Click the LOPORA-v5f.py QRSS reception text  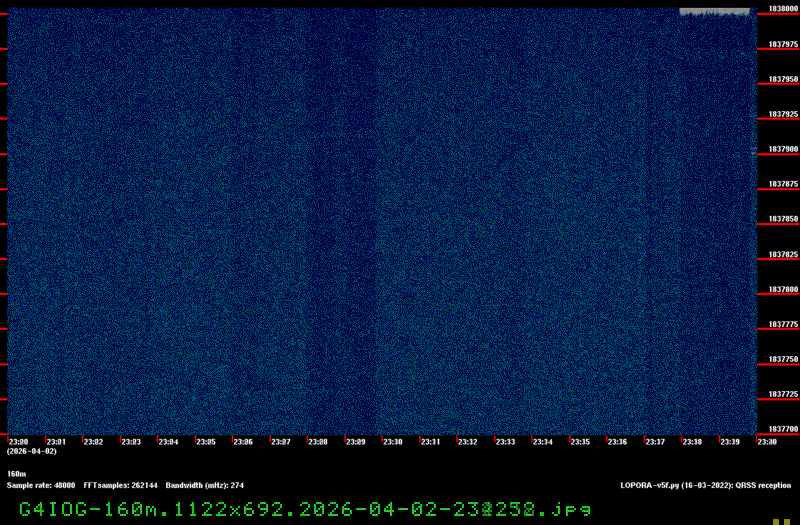(x=706, y=485)
